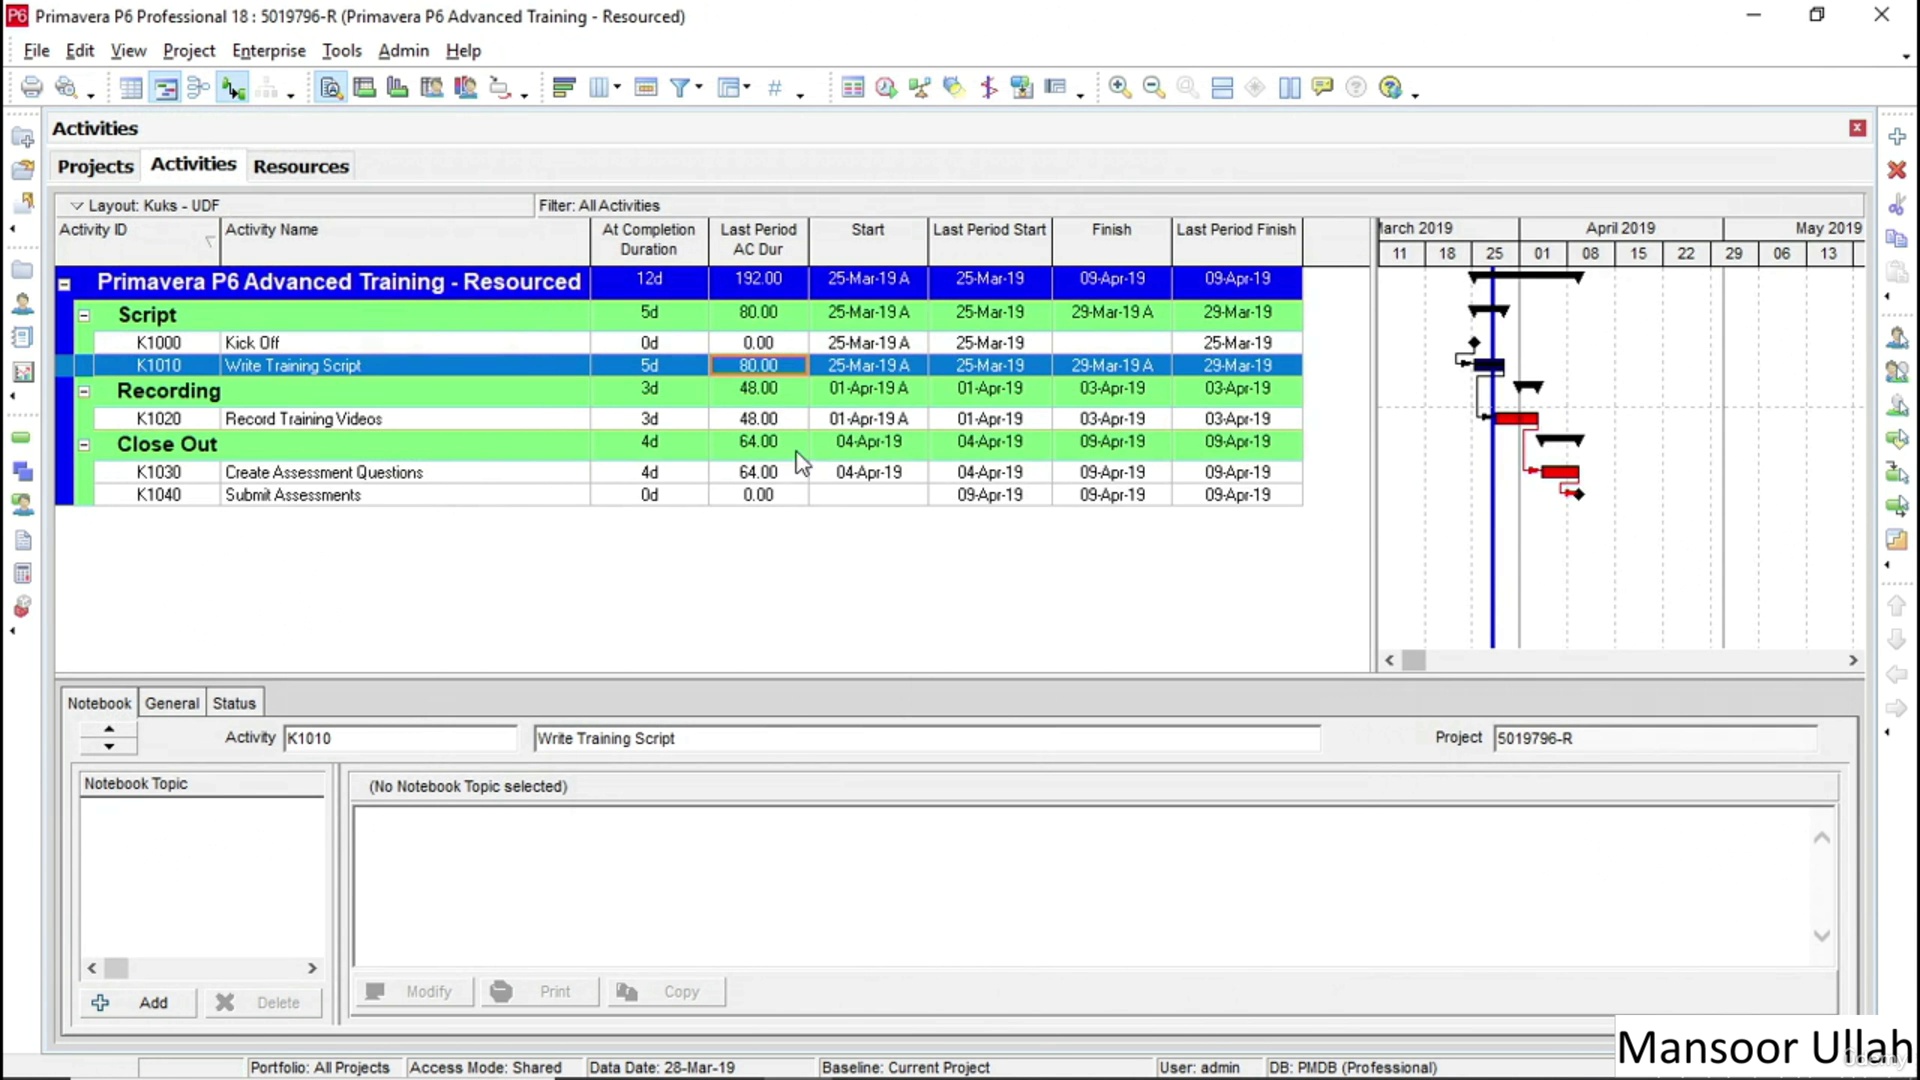Viewport: 1920px width, 1080px height.
Task: Toggle the Resource Usage Spreadsheet
Action: (432, 88)
